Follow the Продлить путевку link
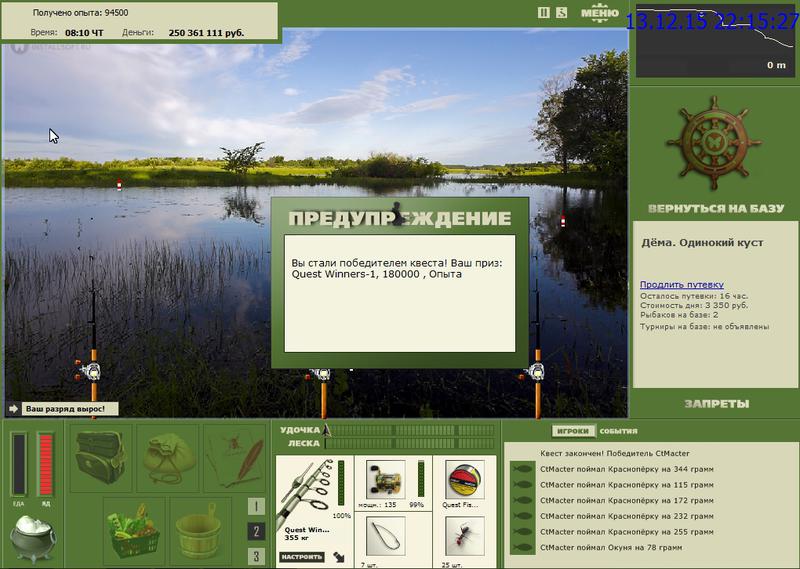Screen dimensions: 800x569 click(682, 285)
